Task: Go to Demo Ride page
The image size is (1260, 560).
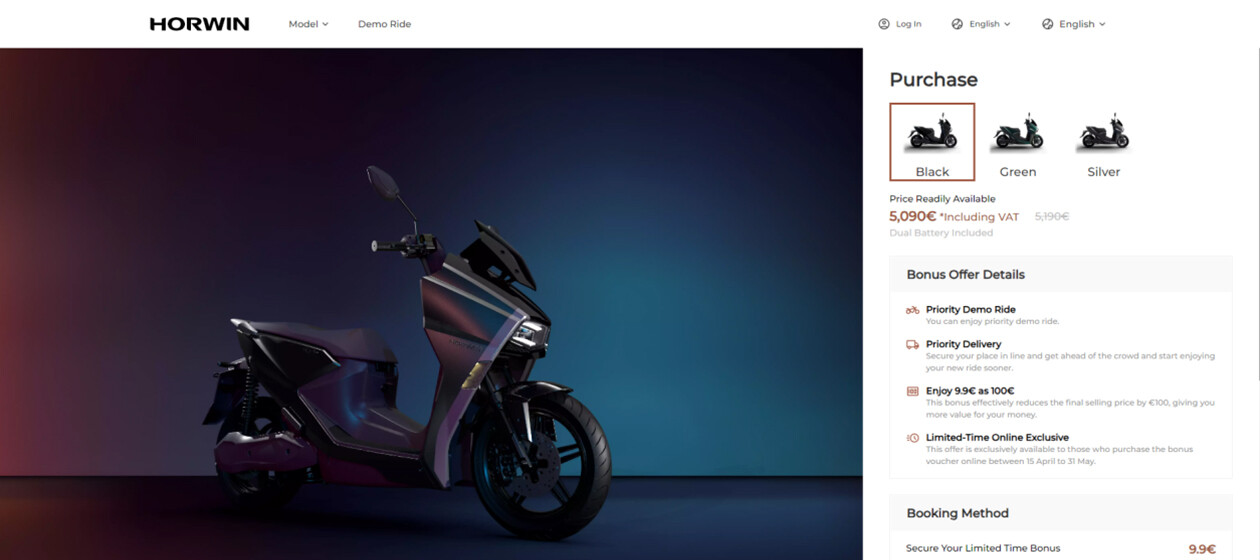Action: tap(384, 24)
